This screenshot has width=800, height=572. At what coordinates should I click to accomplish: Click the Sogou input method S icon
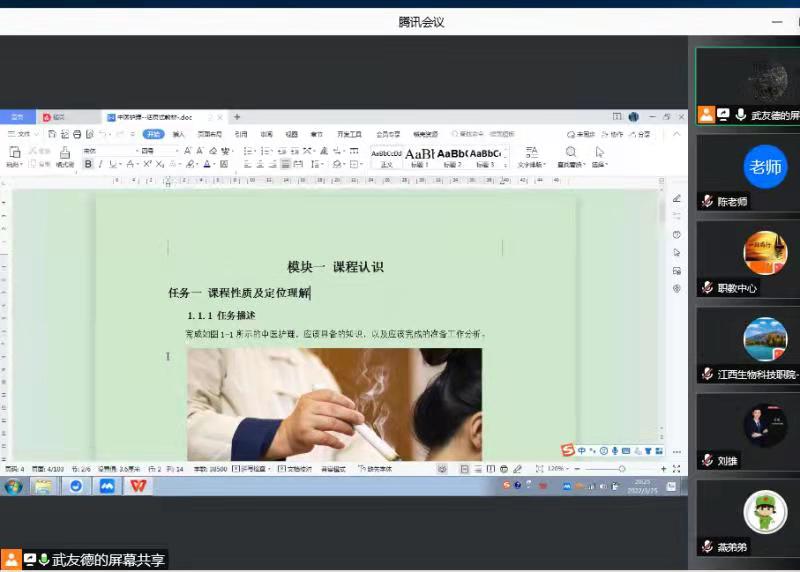coord(567,451)
